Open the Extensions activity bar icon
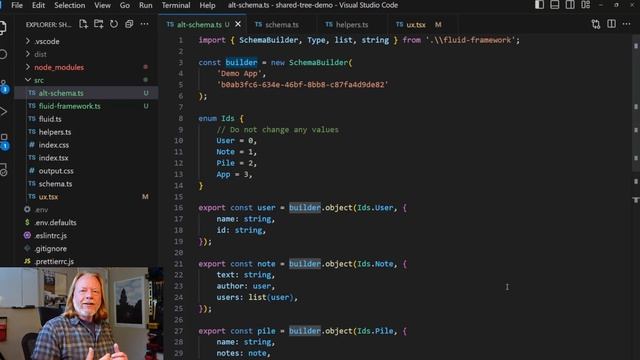The width and height of the screenshot is (640, 360). 4,141
